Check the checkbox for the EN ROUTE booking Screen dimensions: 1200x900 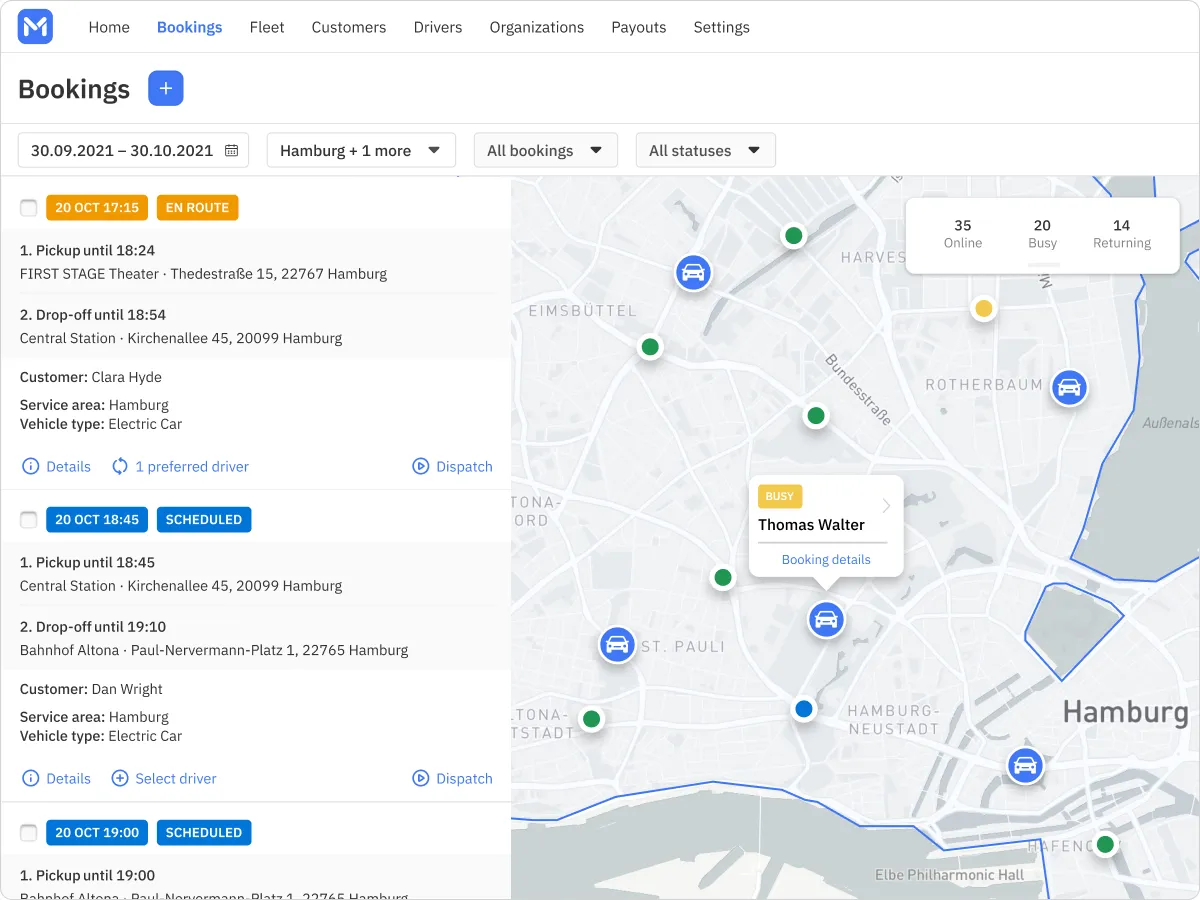(29, 207)
